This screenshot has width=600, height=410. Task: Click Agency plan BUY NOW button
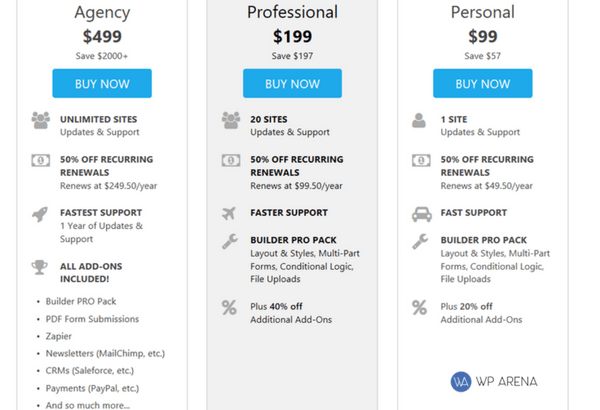(x=102, y=83)
